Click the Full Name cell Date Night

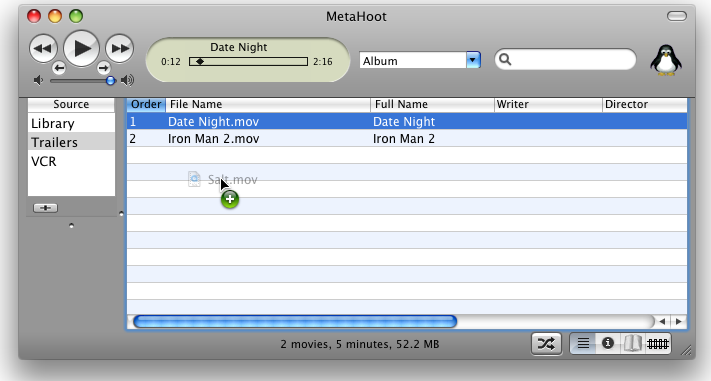tap(404, 121)
